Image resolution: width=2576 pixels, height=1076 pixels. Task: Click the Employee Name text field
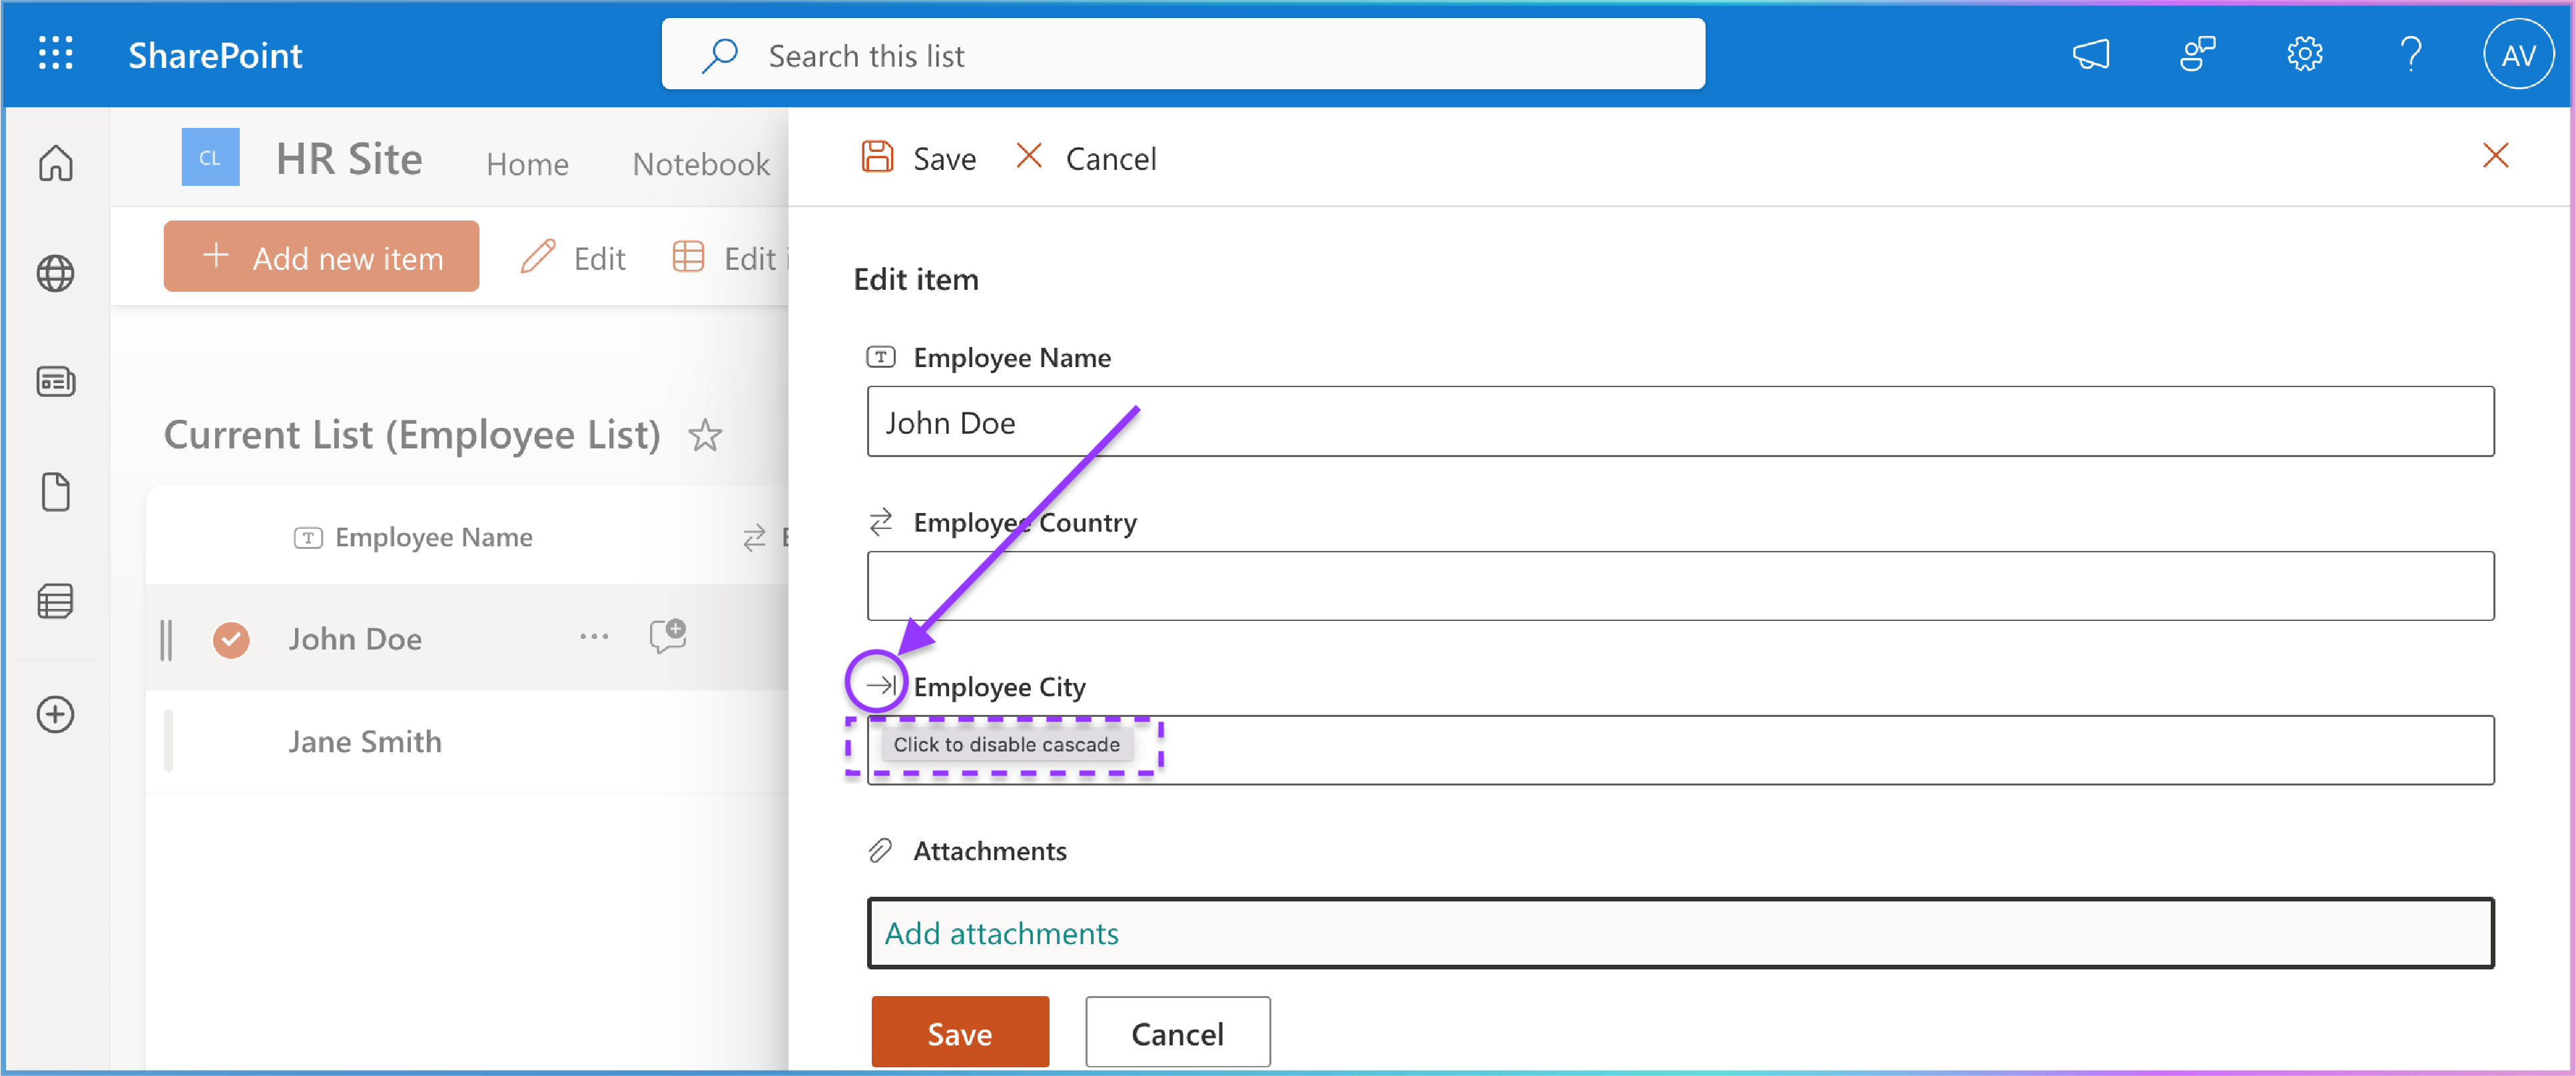tap(1680, 422)
